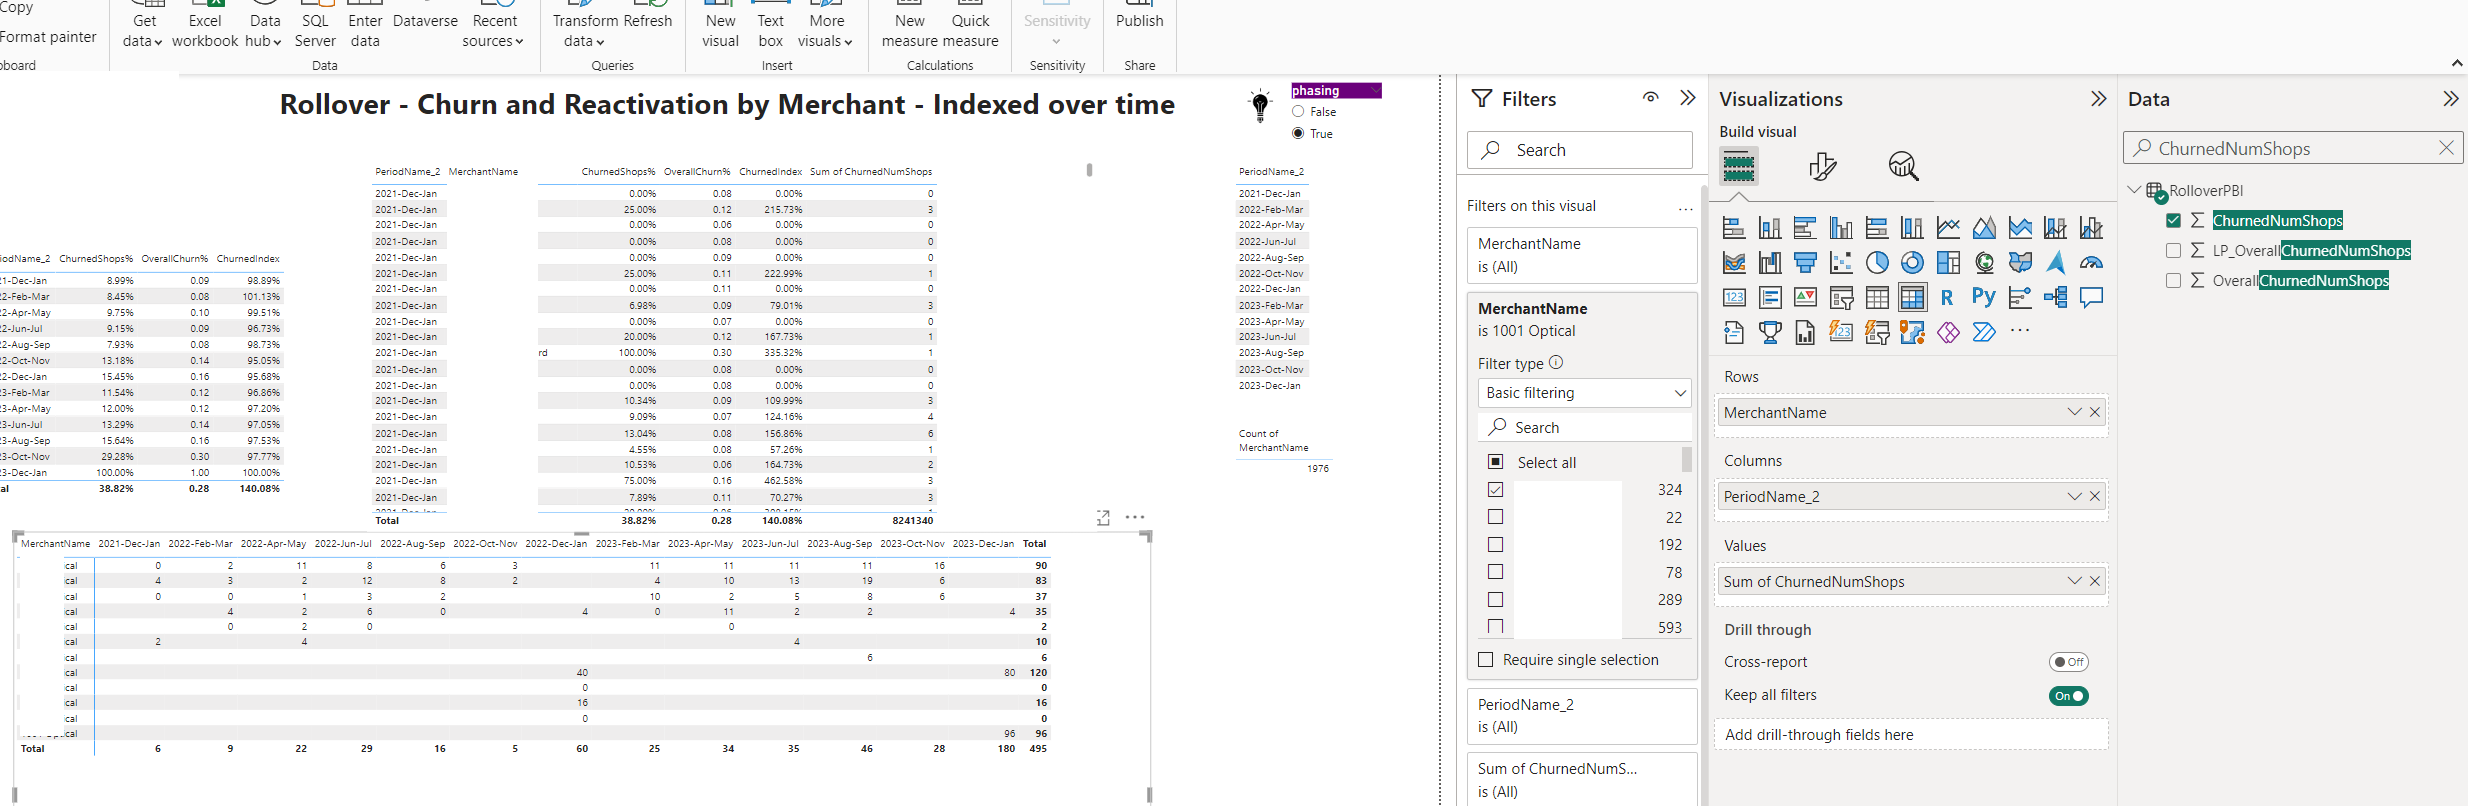The height and width of the screenshot is (806, 2468).
Task: Select the True option in phasing slicer
Action: (1298, 134)
